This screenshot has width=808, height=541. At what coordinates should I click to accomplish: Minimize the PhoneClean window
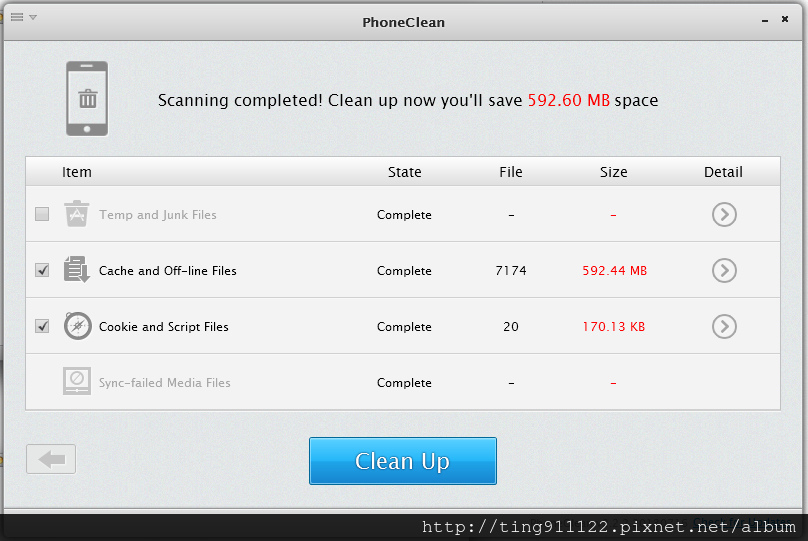click(x=765, y=21)
